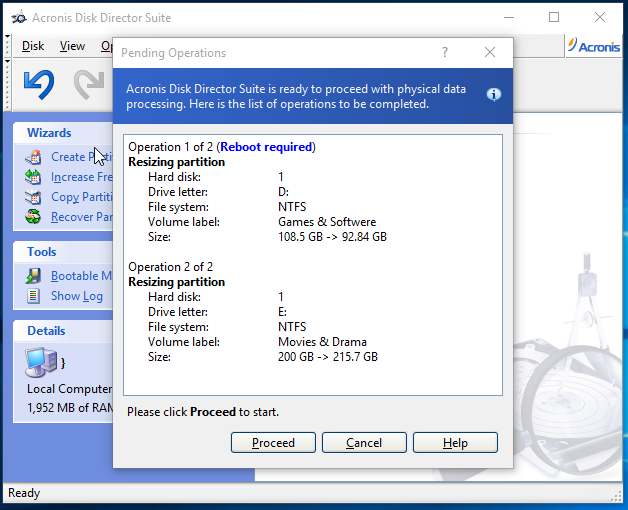
Task: Click the 'Reboot required' text
Action: 266,147
